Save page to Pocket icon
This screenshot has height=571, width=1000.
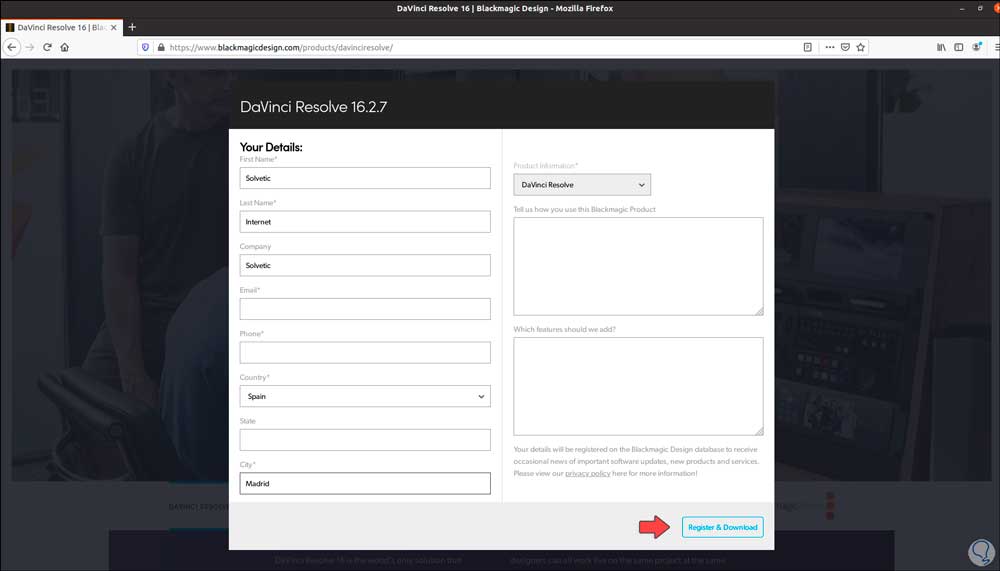tap(845, 47)
